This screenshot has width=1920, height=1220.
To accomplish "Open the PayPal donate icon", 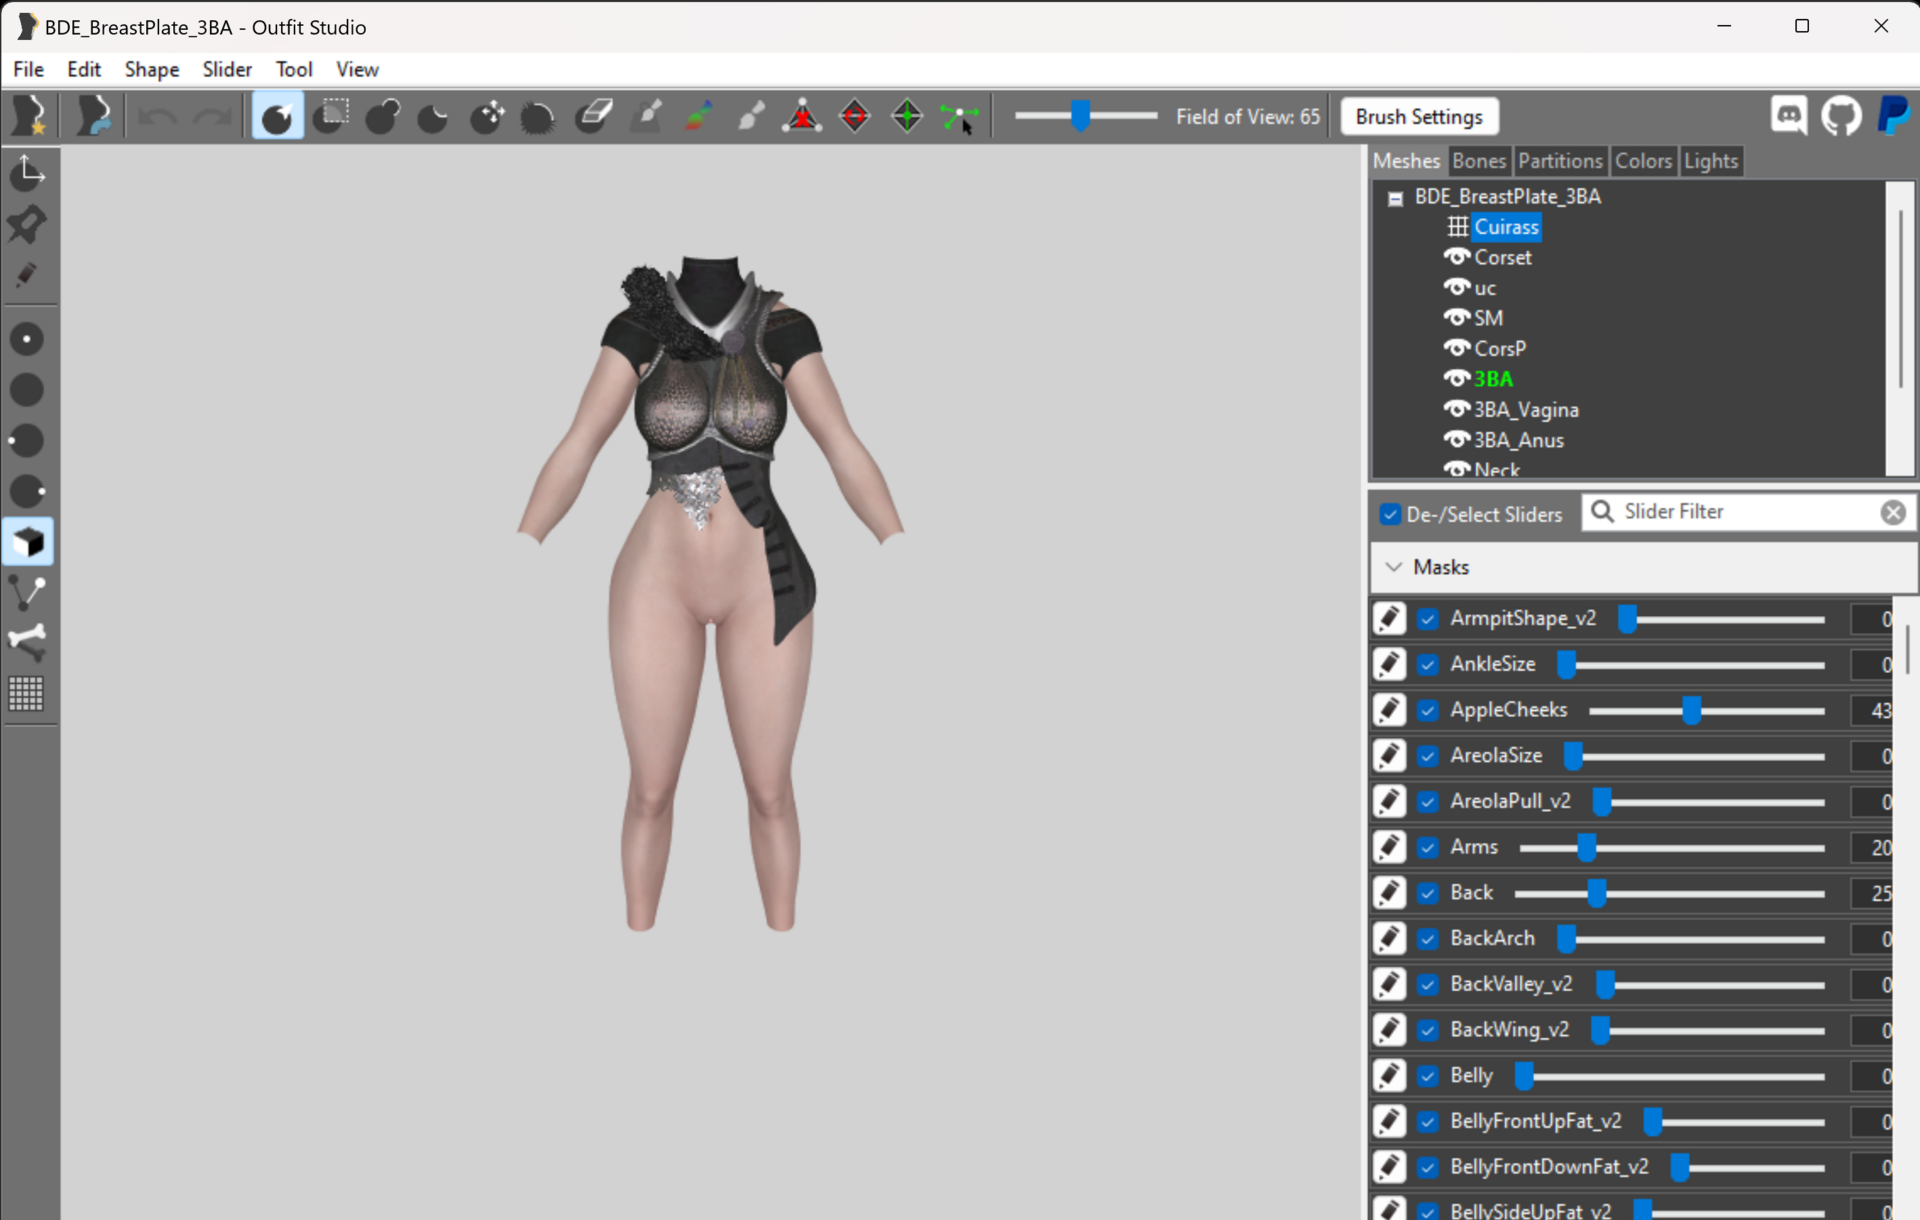I will click(1893, 116).
